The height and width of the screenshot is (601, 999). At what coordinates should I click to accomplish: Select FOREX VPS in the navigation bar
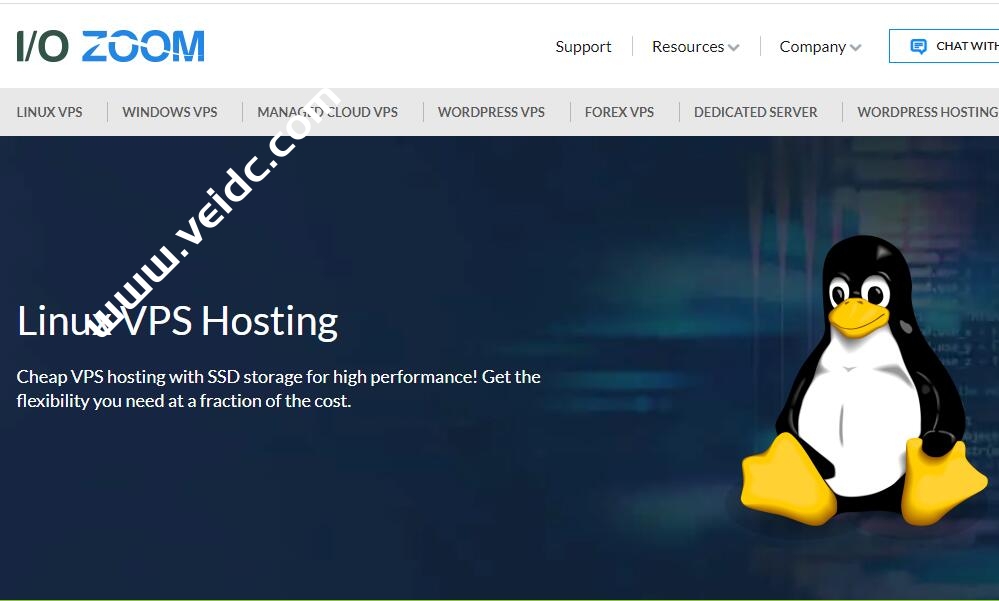[619, 112]
